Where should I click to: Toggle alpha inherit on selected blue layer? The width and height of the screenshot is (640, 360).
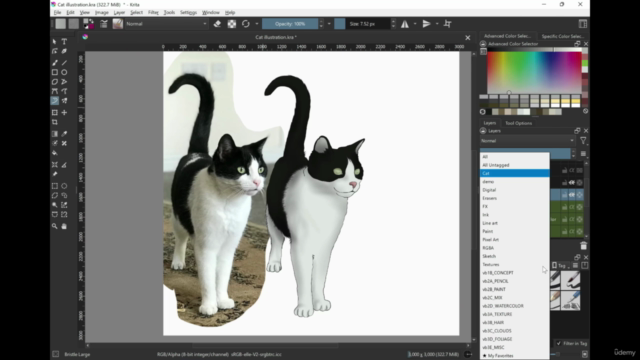point(572,195)
